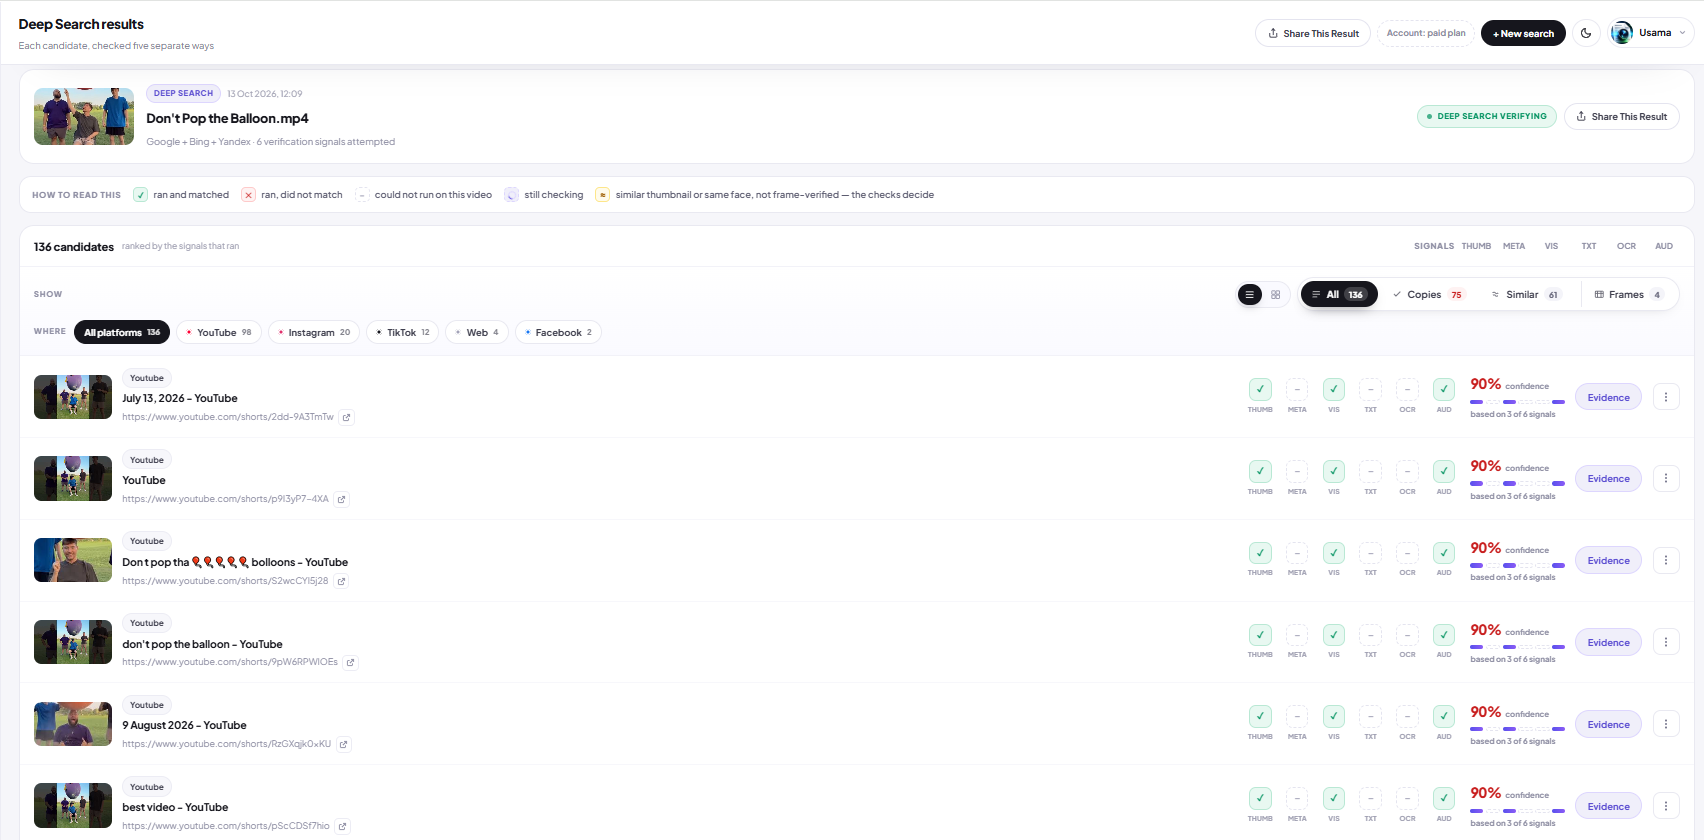The height and width of the screenshot is (840, 1704).
Task: Filter candidates by YouTube 98
Action: point(219,332)
